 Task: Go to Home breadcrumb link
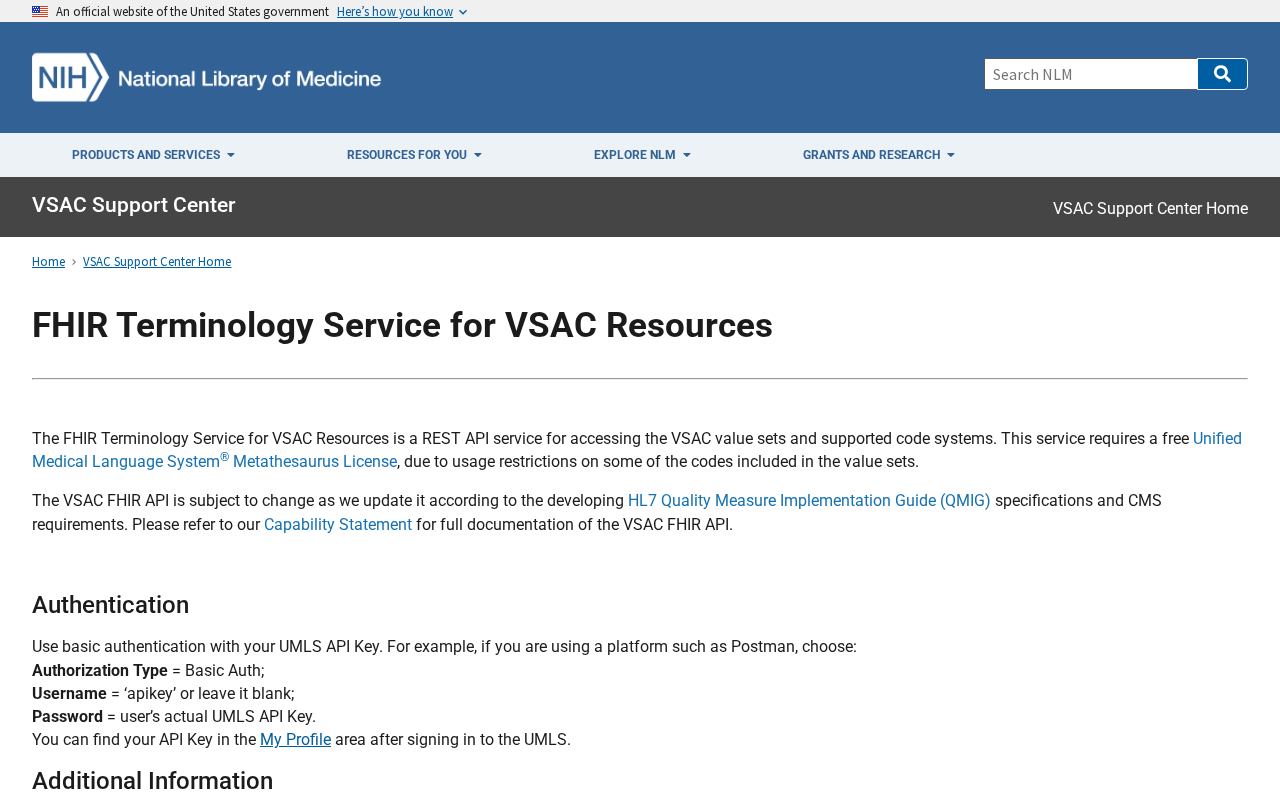48,262
